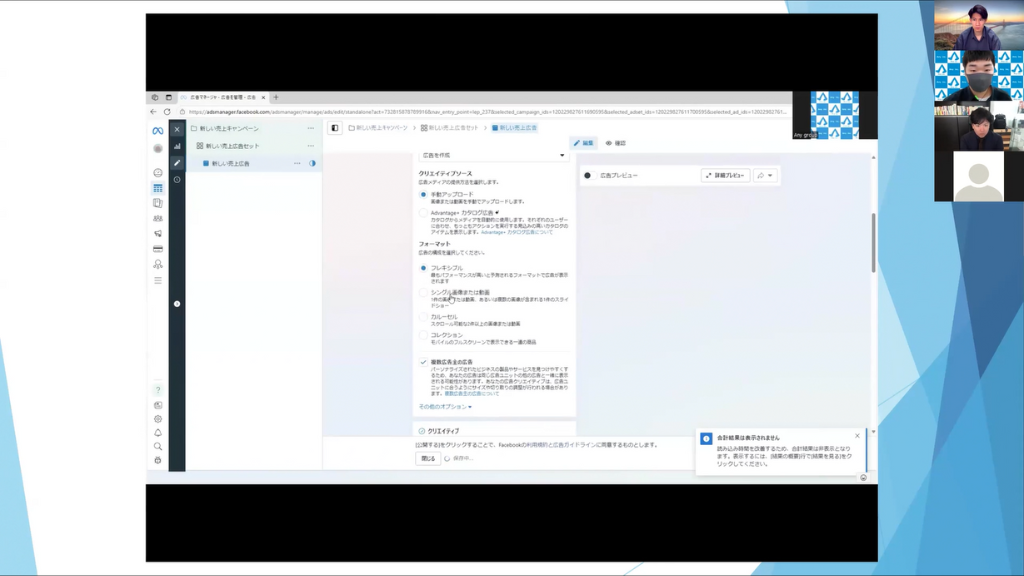Open a new browser tab with plus
This screenshot has width=1024, height=576.
point(276,97)
